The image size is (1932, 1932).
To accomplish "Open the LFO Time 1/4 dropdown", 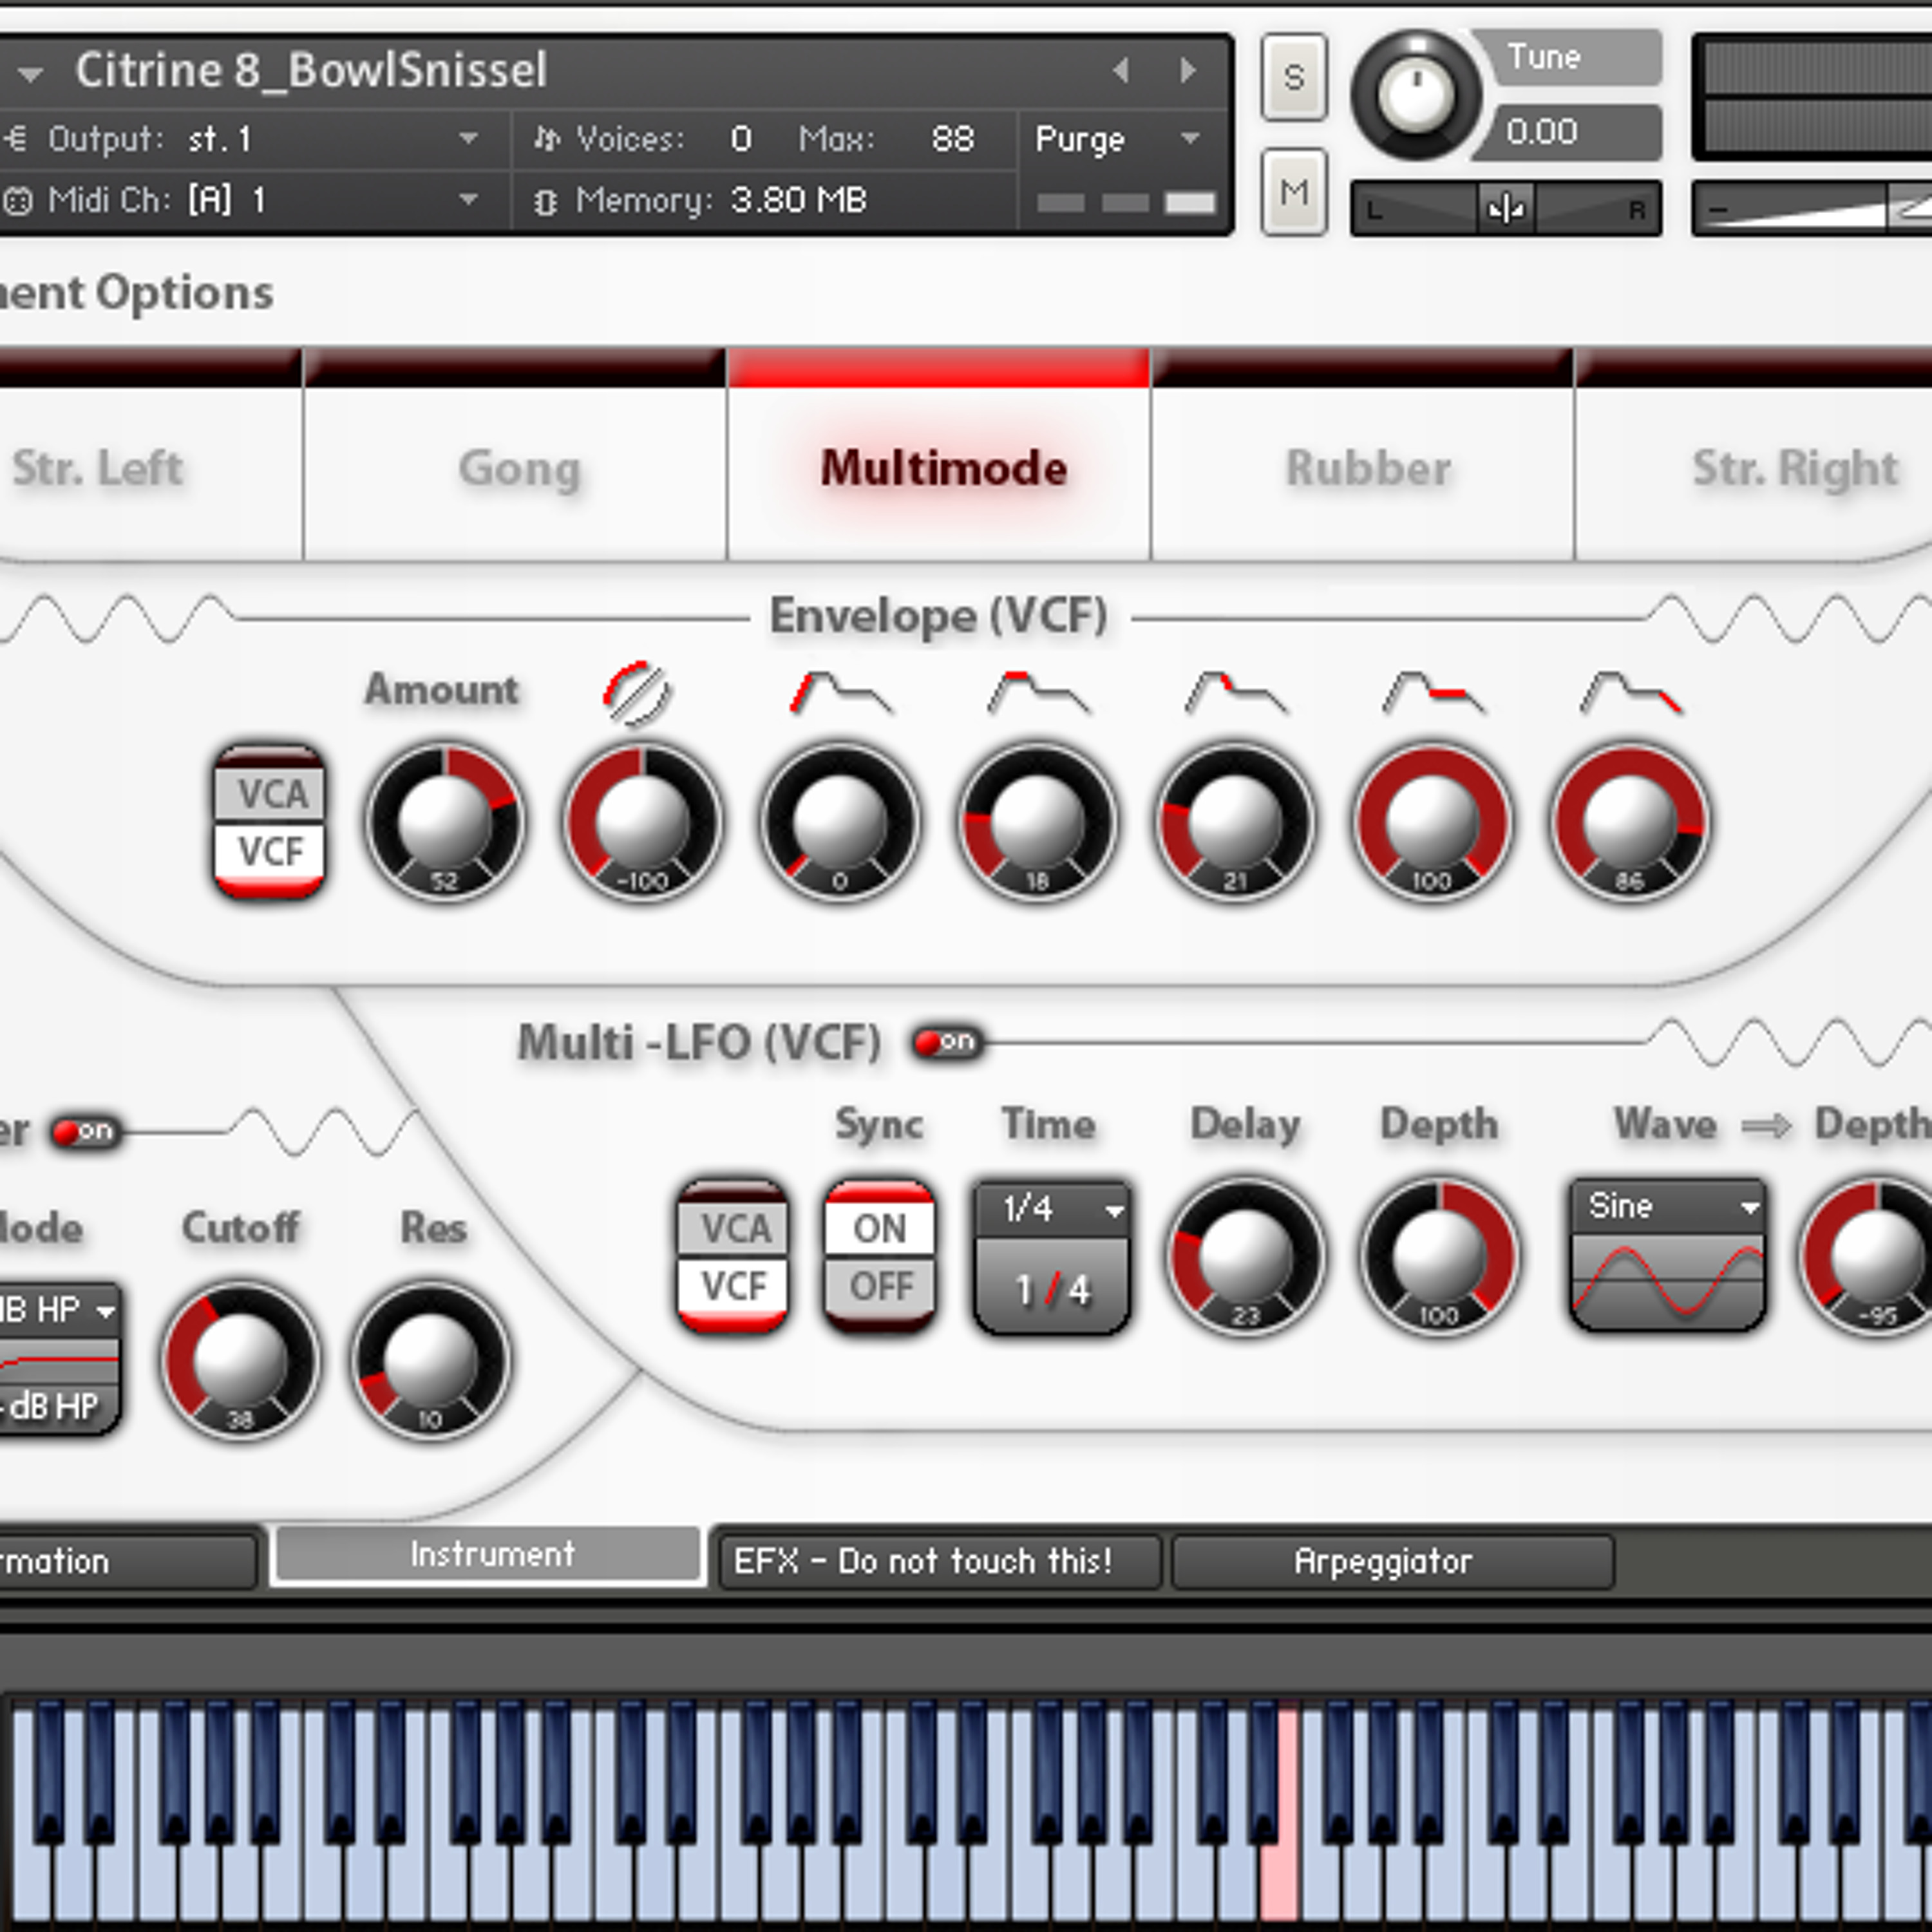I will (x=1053, y=1209).
